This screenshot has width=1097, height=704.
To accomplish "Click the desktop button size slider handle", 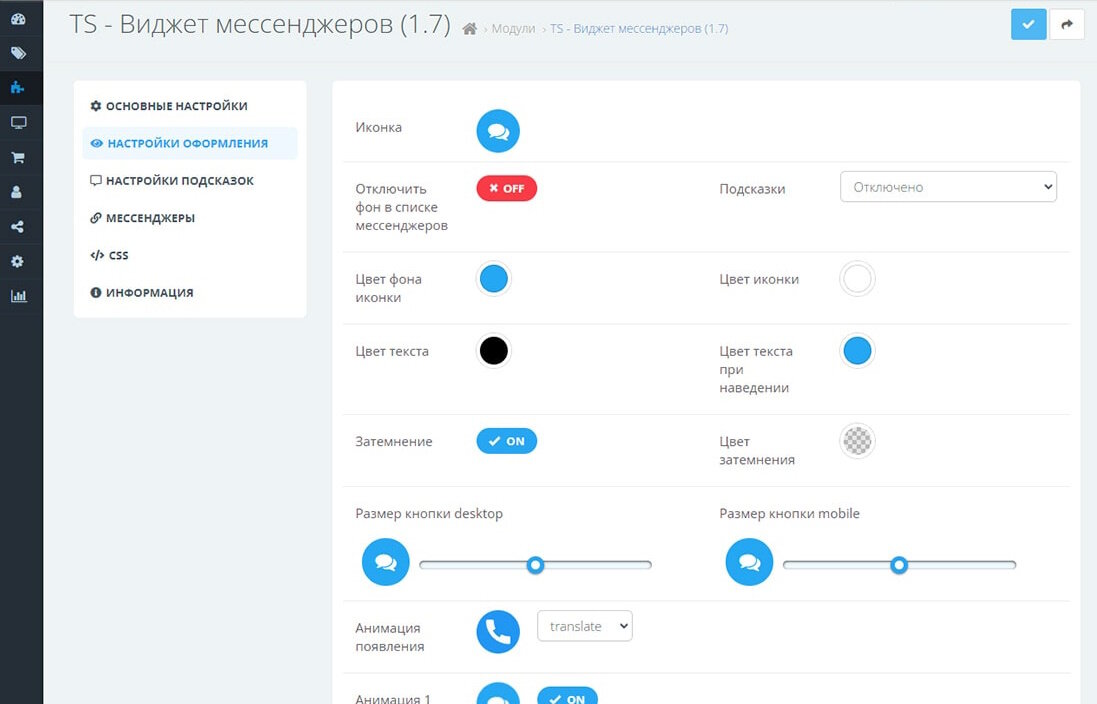I will click(535, 565).
